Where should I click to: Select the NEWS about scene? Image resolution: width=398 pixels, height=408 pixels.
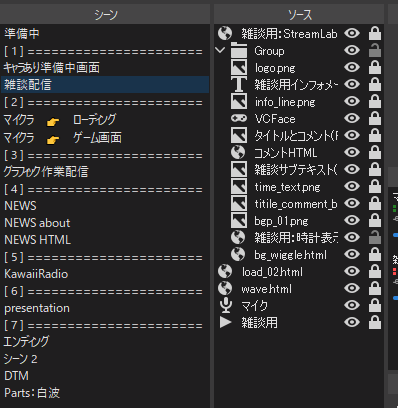click(x=105, y=223)
